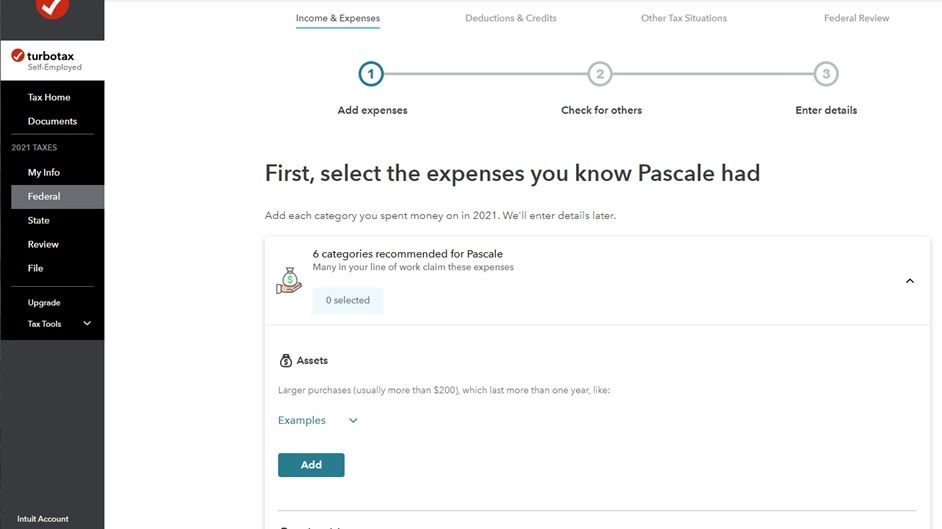Click the red checkmark badge at top
This screenshot has height=529, width=942.
pyautogui.click(x=52, y=8)
